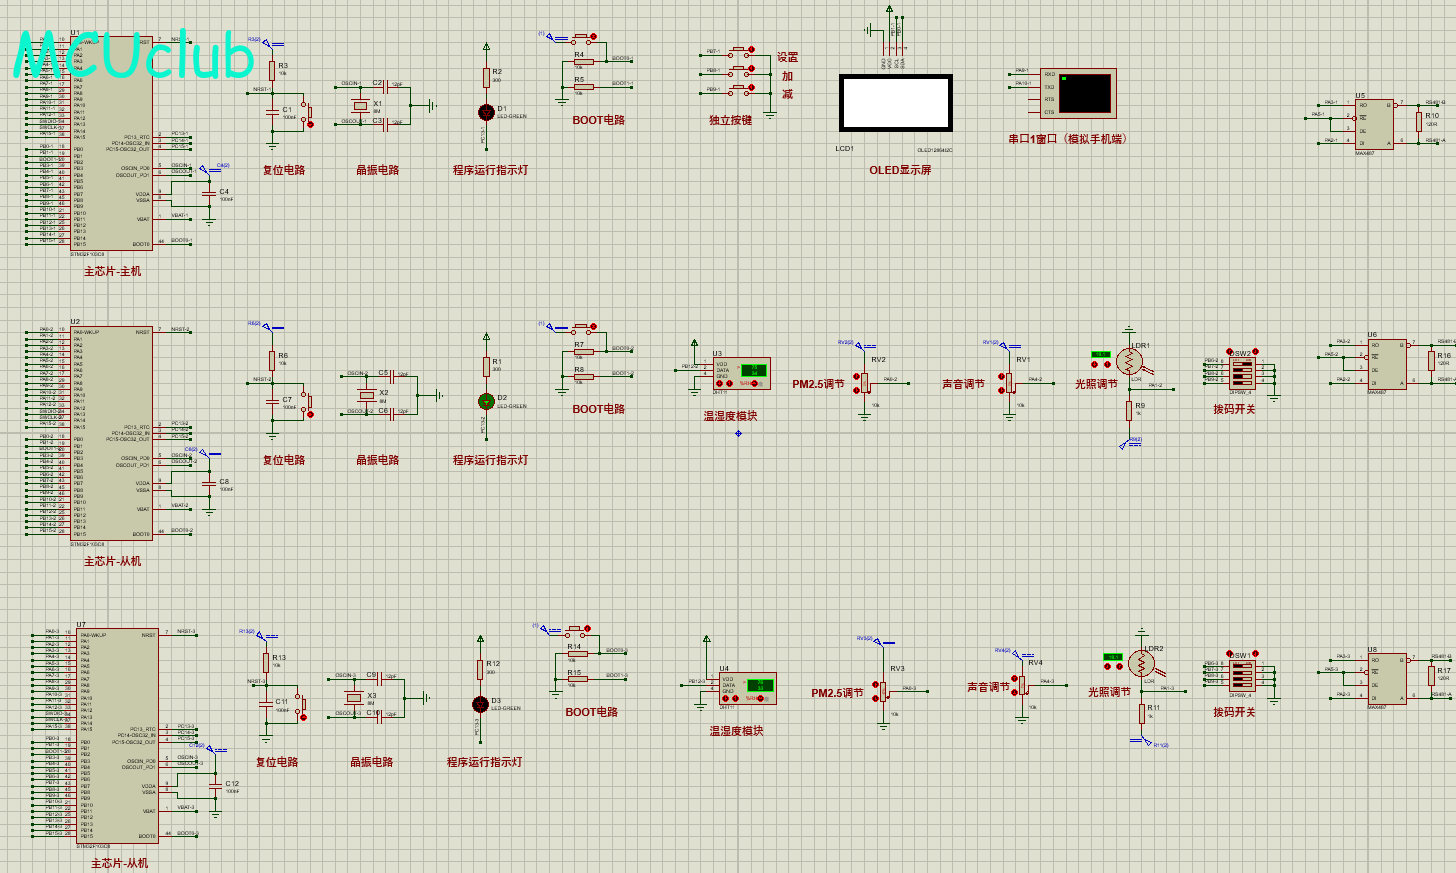The image size is (1456, 873).
Task: Click the 串口1窗口（模拟手机端） label
Action: coord(1068,139)
